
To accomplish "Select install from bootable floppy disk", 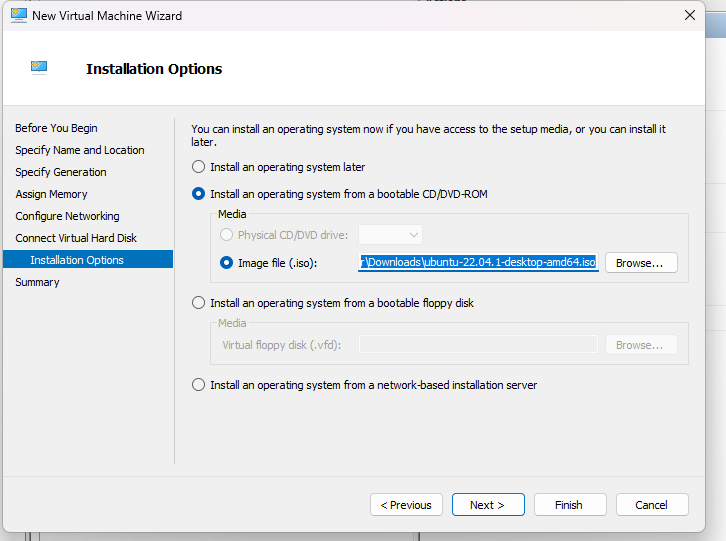I will point(198,303).
